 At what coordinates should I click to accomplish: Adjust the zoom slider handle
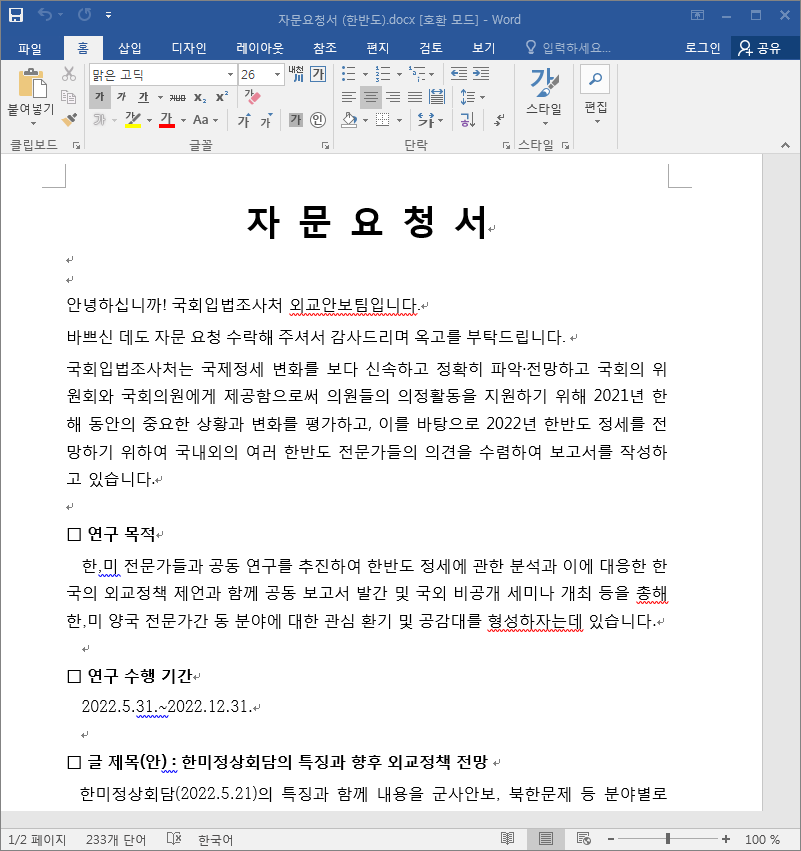pyautogui.click(x=668, y=839)
